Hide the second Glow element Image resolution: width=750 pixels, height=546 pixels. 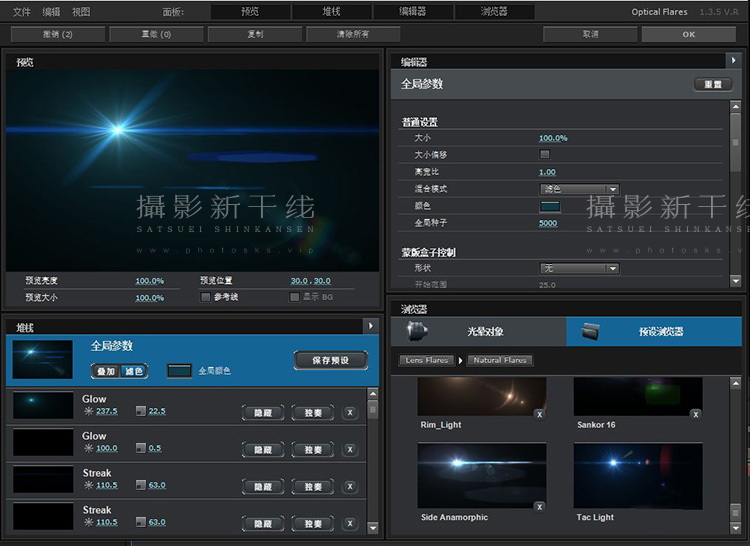tap(263, 449)
